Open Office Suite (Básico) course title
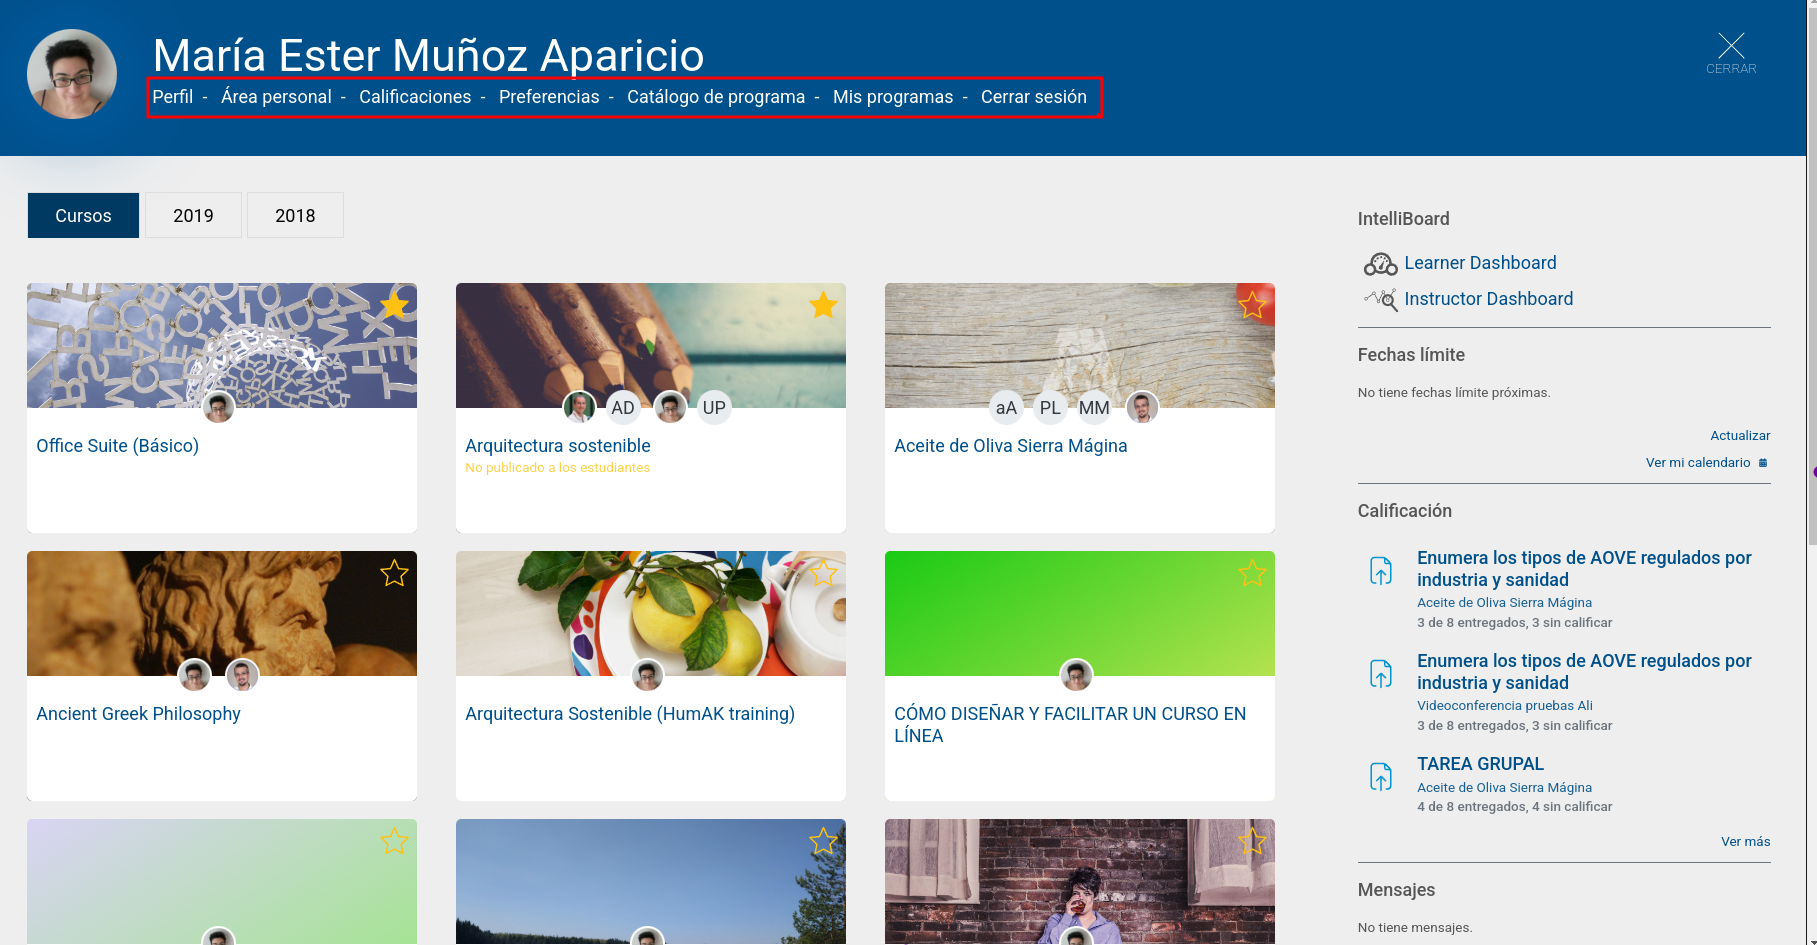Screen dimensions: 1817x945 118,446
